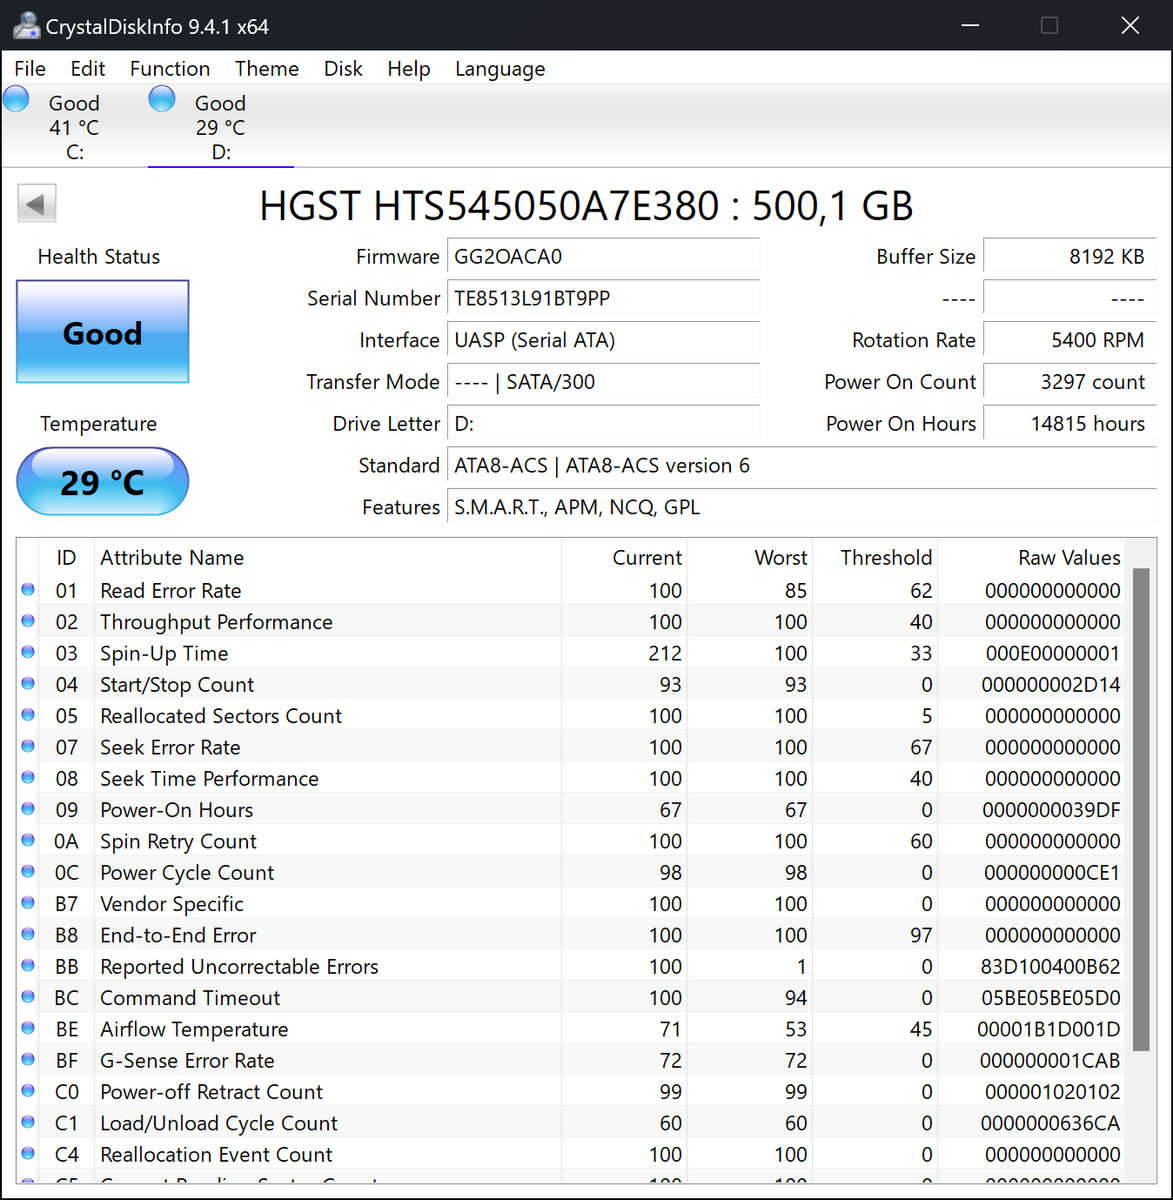This screenshot has height=1200, width=1173.
Task: Open the Language menu
Action: click(499, 68)
